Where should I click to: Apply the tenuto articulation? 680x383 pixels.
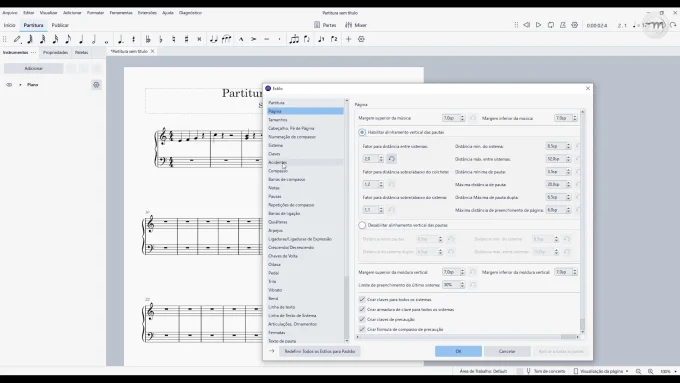(267, 39)
